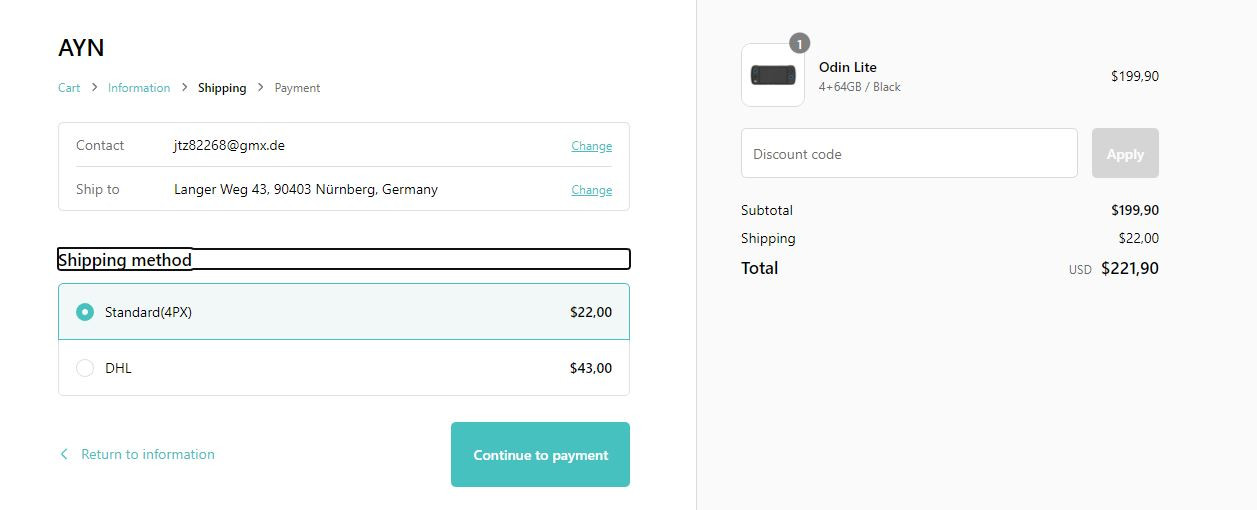Click the Return to information link
This screenshot has width=1257, height=510.
(148, 454)
